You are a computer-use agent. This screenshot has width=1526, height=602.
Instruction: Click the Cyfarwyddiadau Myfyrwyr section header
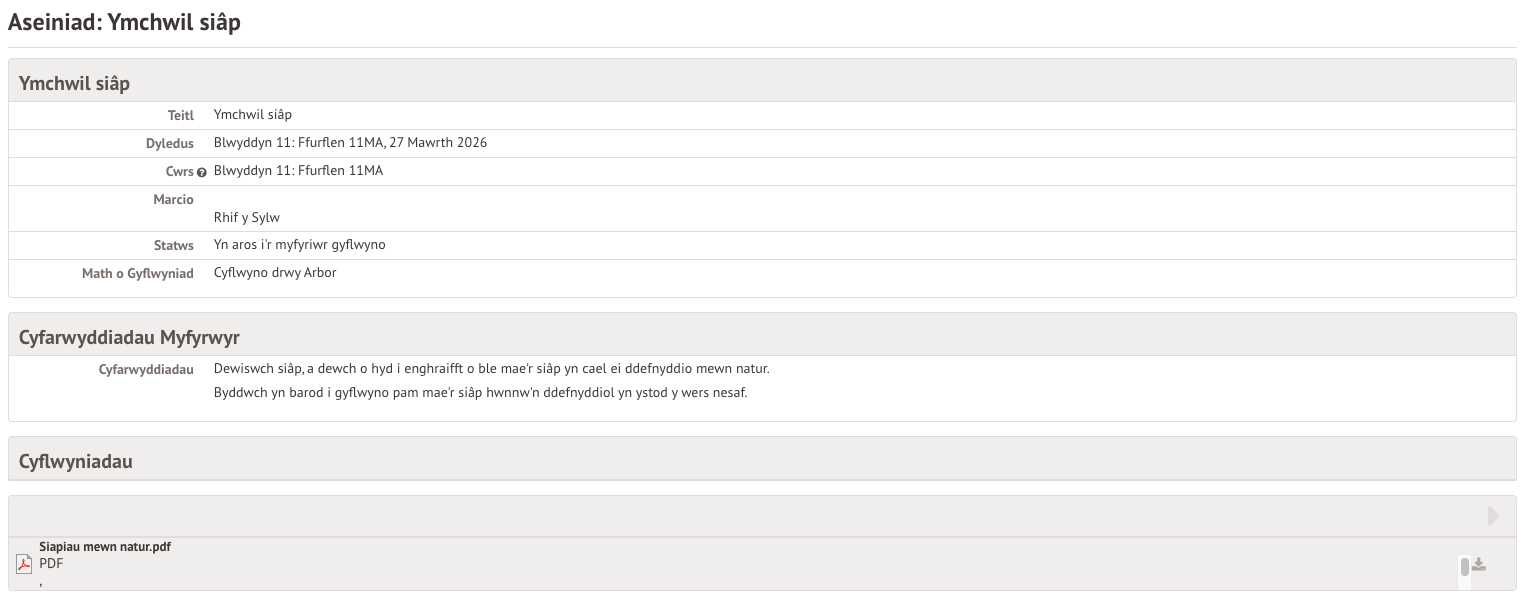pyautogui.click(x=129, y=337)
